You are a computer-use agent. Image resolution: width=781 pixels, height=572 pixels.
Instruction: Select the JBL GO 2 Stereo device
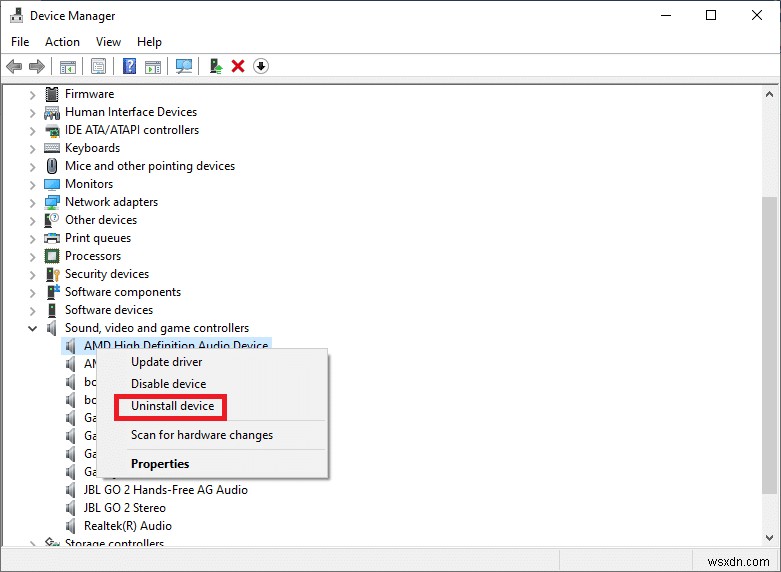pyautogui.click(x=125, y=508)
